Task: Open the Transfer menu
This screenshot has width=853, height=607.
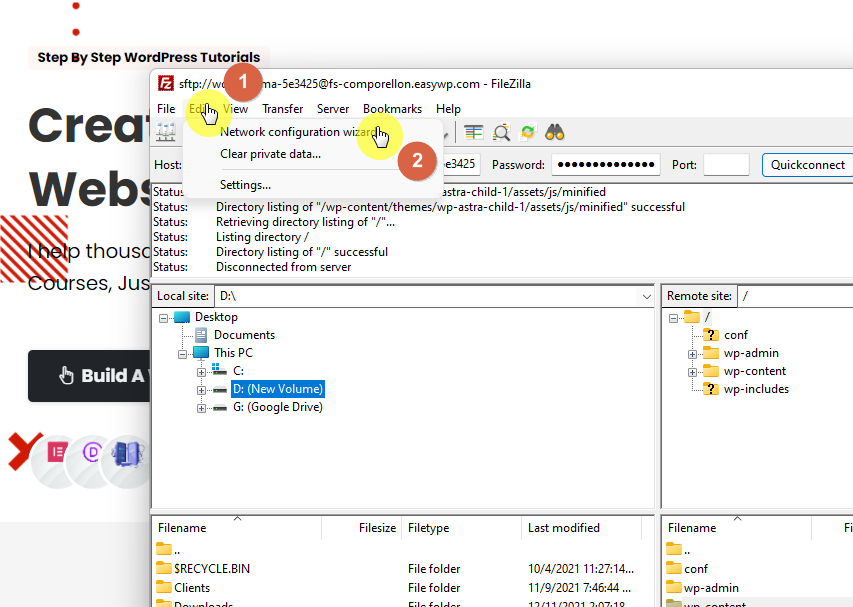Action: (x=282, y=109)
